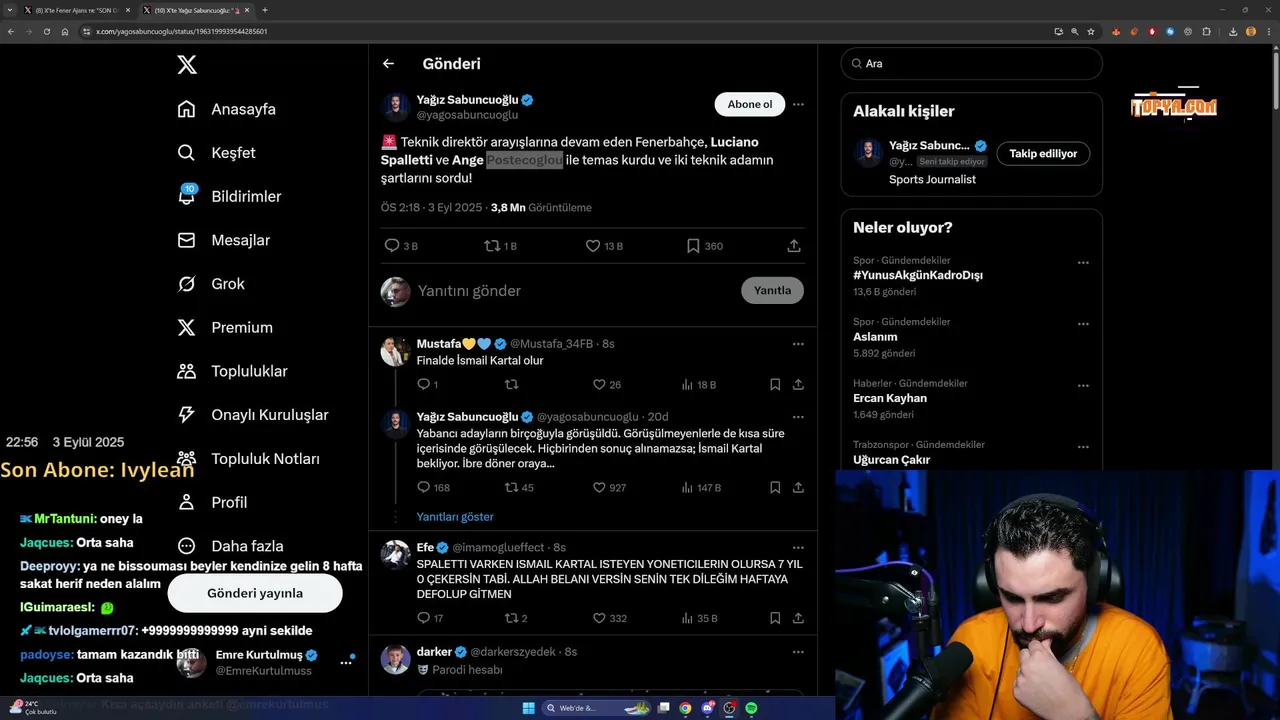The height and width of the screenshot is (720, 1280).
Task: Click the Gönderi yayınla button
Action: 255,593
